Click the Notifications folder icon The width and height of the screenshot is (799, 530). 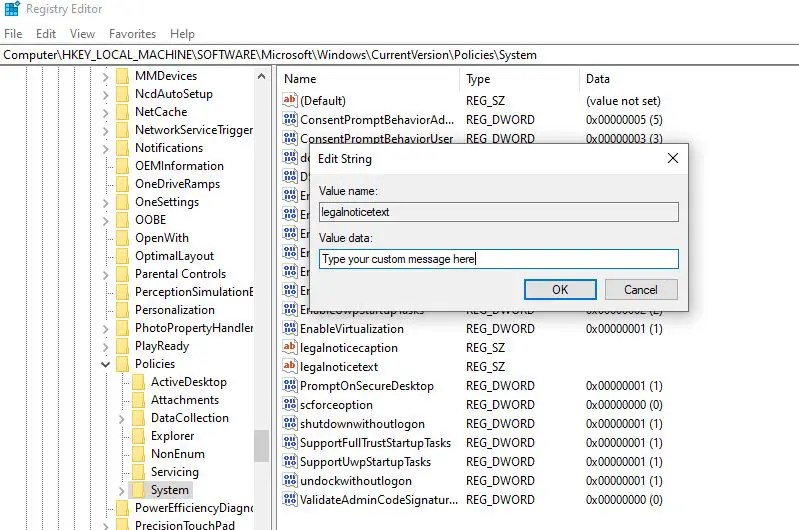point(122,148)
